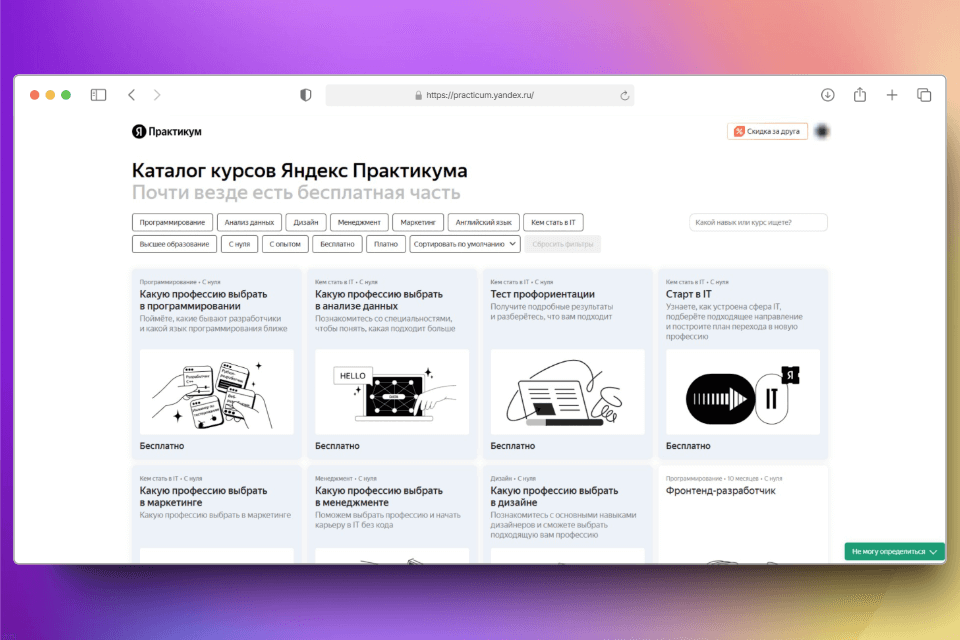Toggle the С опытом filter
Screen dimensions: 960x640
tap(285, 244)
